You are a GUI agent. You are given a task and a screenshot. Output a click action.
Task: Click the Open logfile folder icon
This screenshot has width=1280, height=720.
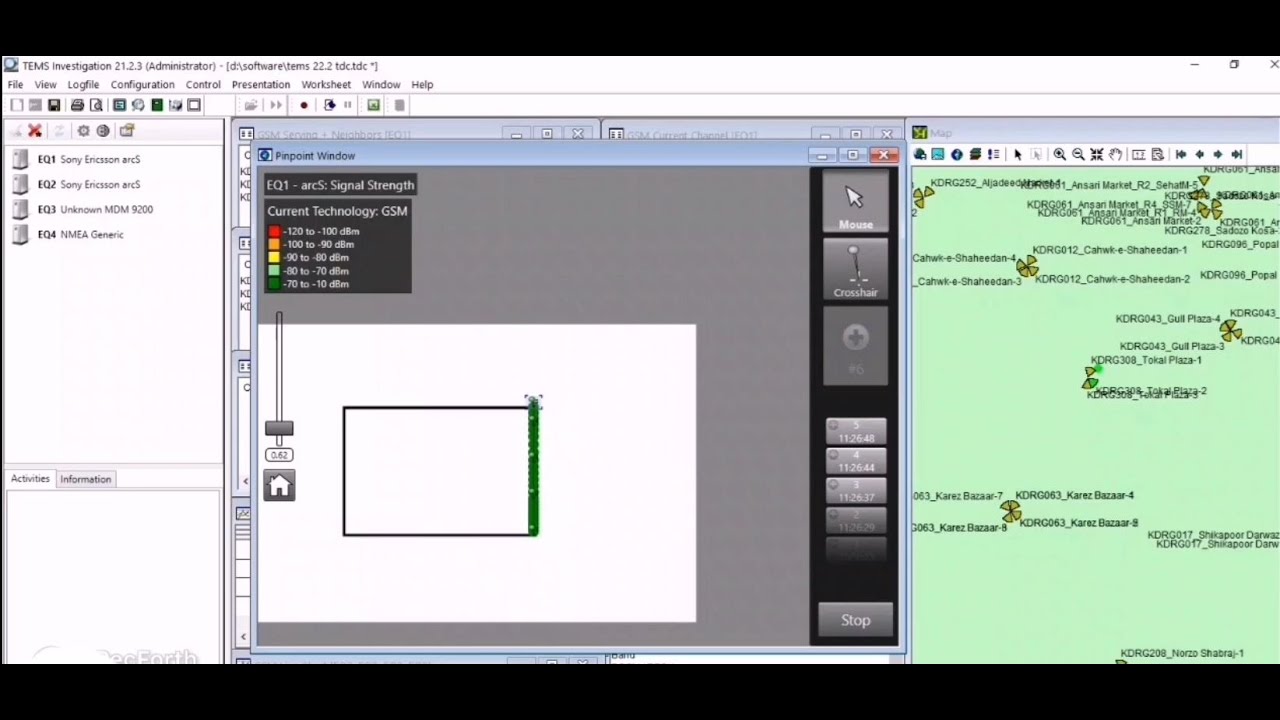click(x=251, y=105)
